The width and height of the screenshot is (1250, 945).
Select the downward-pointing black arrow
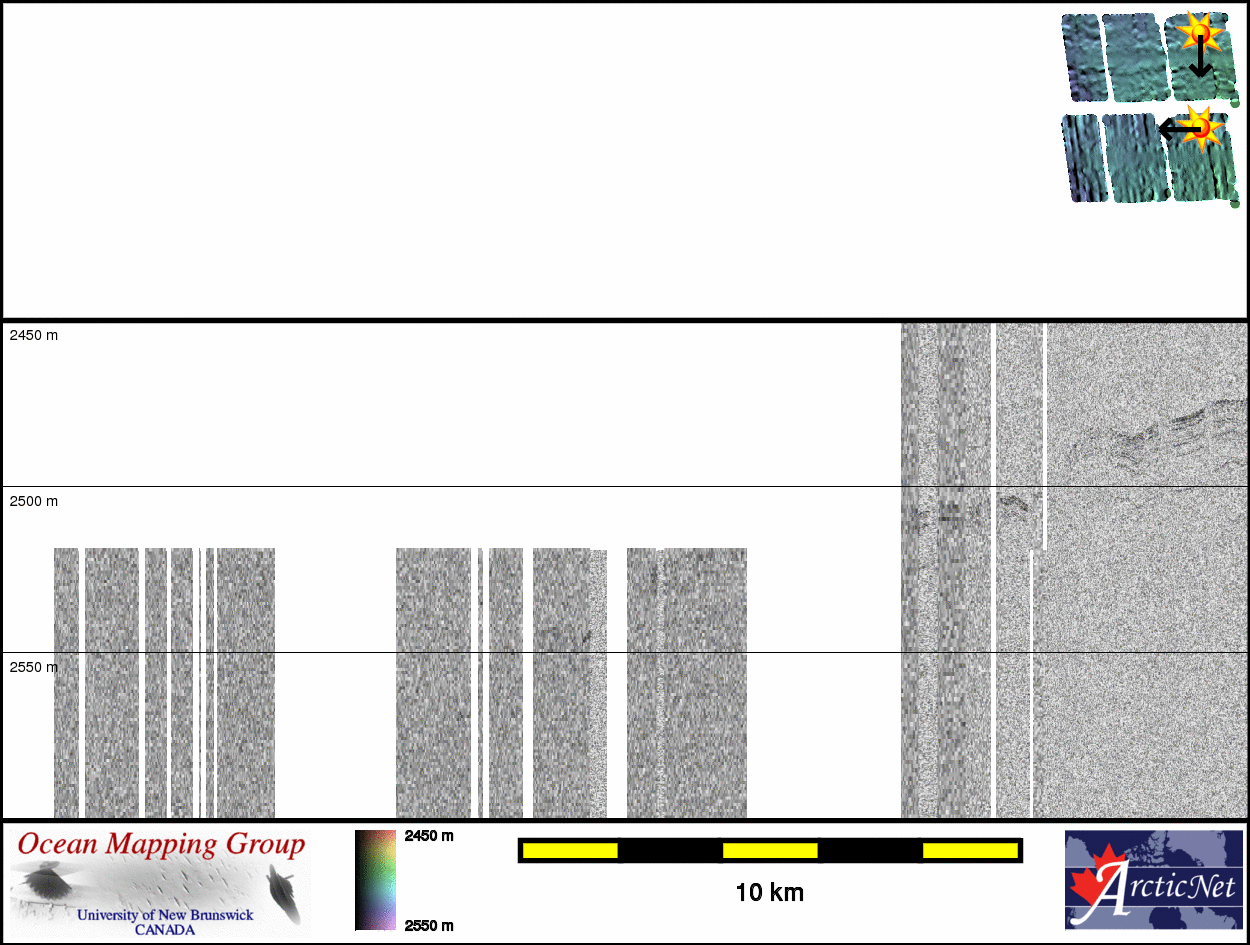point(1200,60)
